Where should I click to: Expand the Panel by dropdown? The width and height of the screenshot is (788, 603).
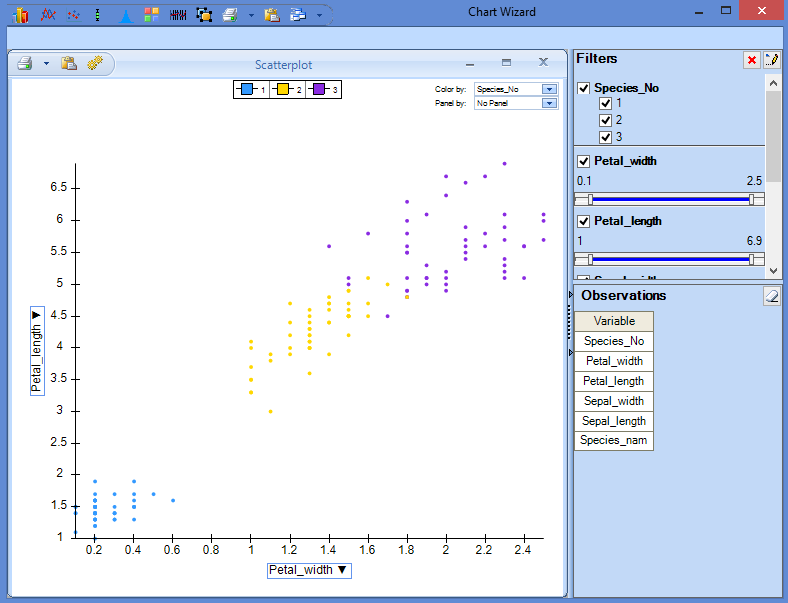click(x=548, y=103)
